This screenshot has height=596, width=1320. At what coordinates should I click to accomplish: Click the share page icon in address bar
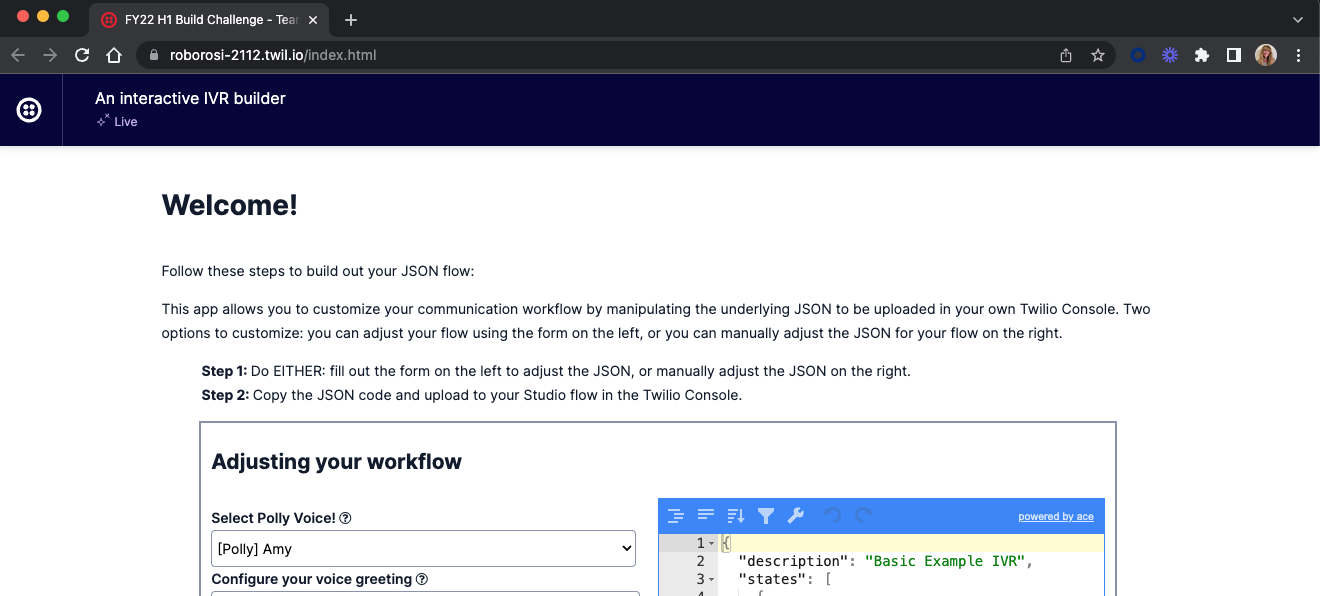(1066, 55)
